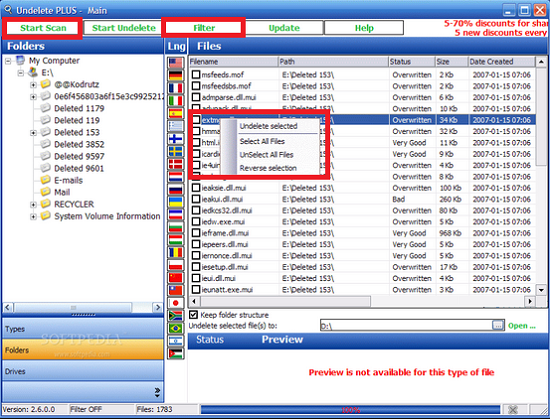Tick the checkbox for admparse.dll.mui
The width and height of the screenshot is (550, 419).
click(x=196, y=97)
